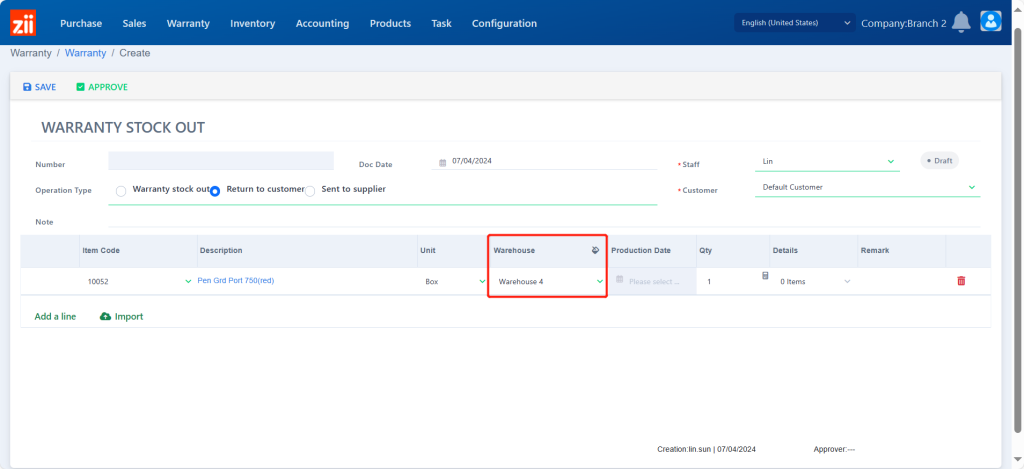Image resolution: width=1024 pixels, height=469 pixels.
Task: Click the Doc Date calendar icon
Action: pyautogui.click(x=442, y=162)
